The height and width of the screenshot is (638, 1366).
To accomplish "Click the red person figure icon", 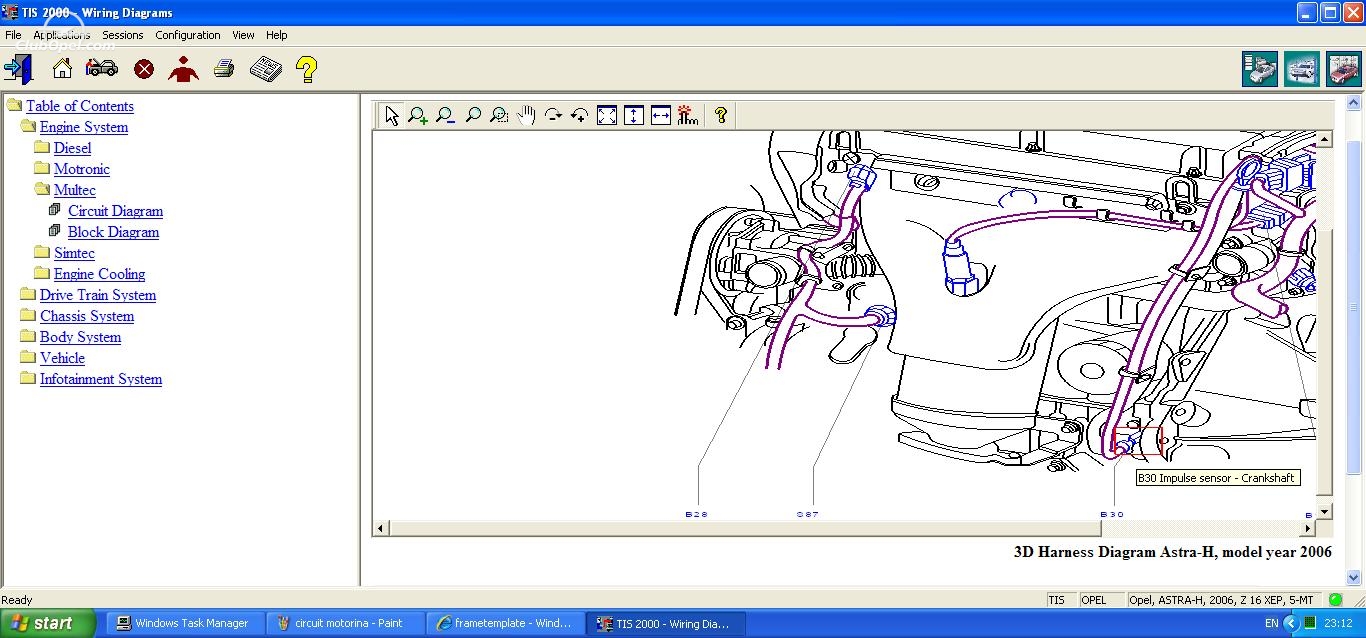I will click(184, 69).
